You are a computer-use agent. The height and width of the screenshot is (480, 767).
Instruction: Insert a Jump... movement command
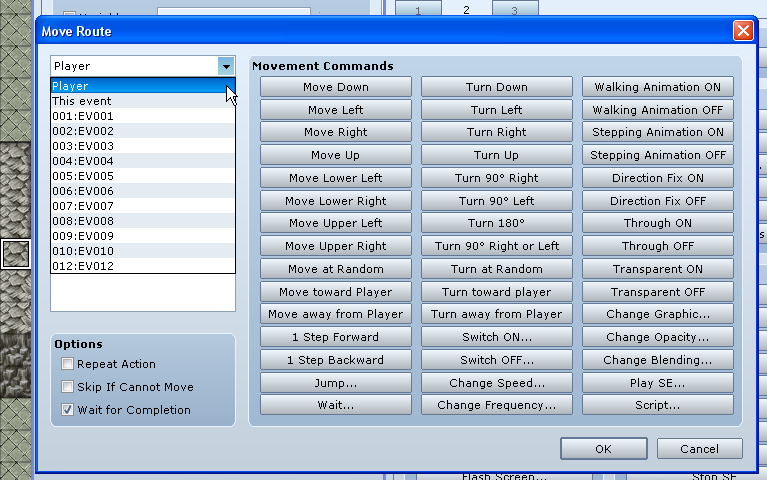tap(336, 383)
